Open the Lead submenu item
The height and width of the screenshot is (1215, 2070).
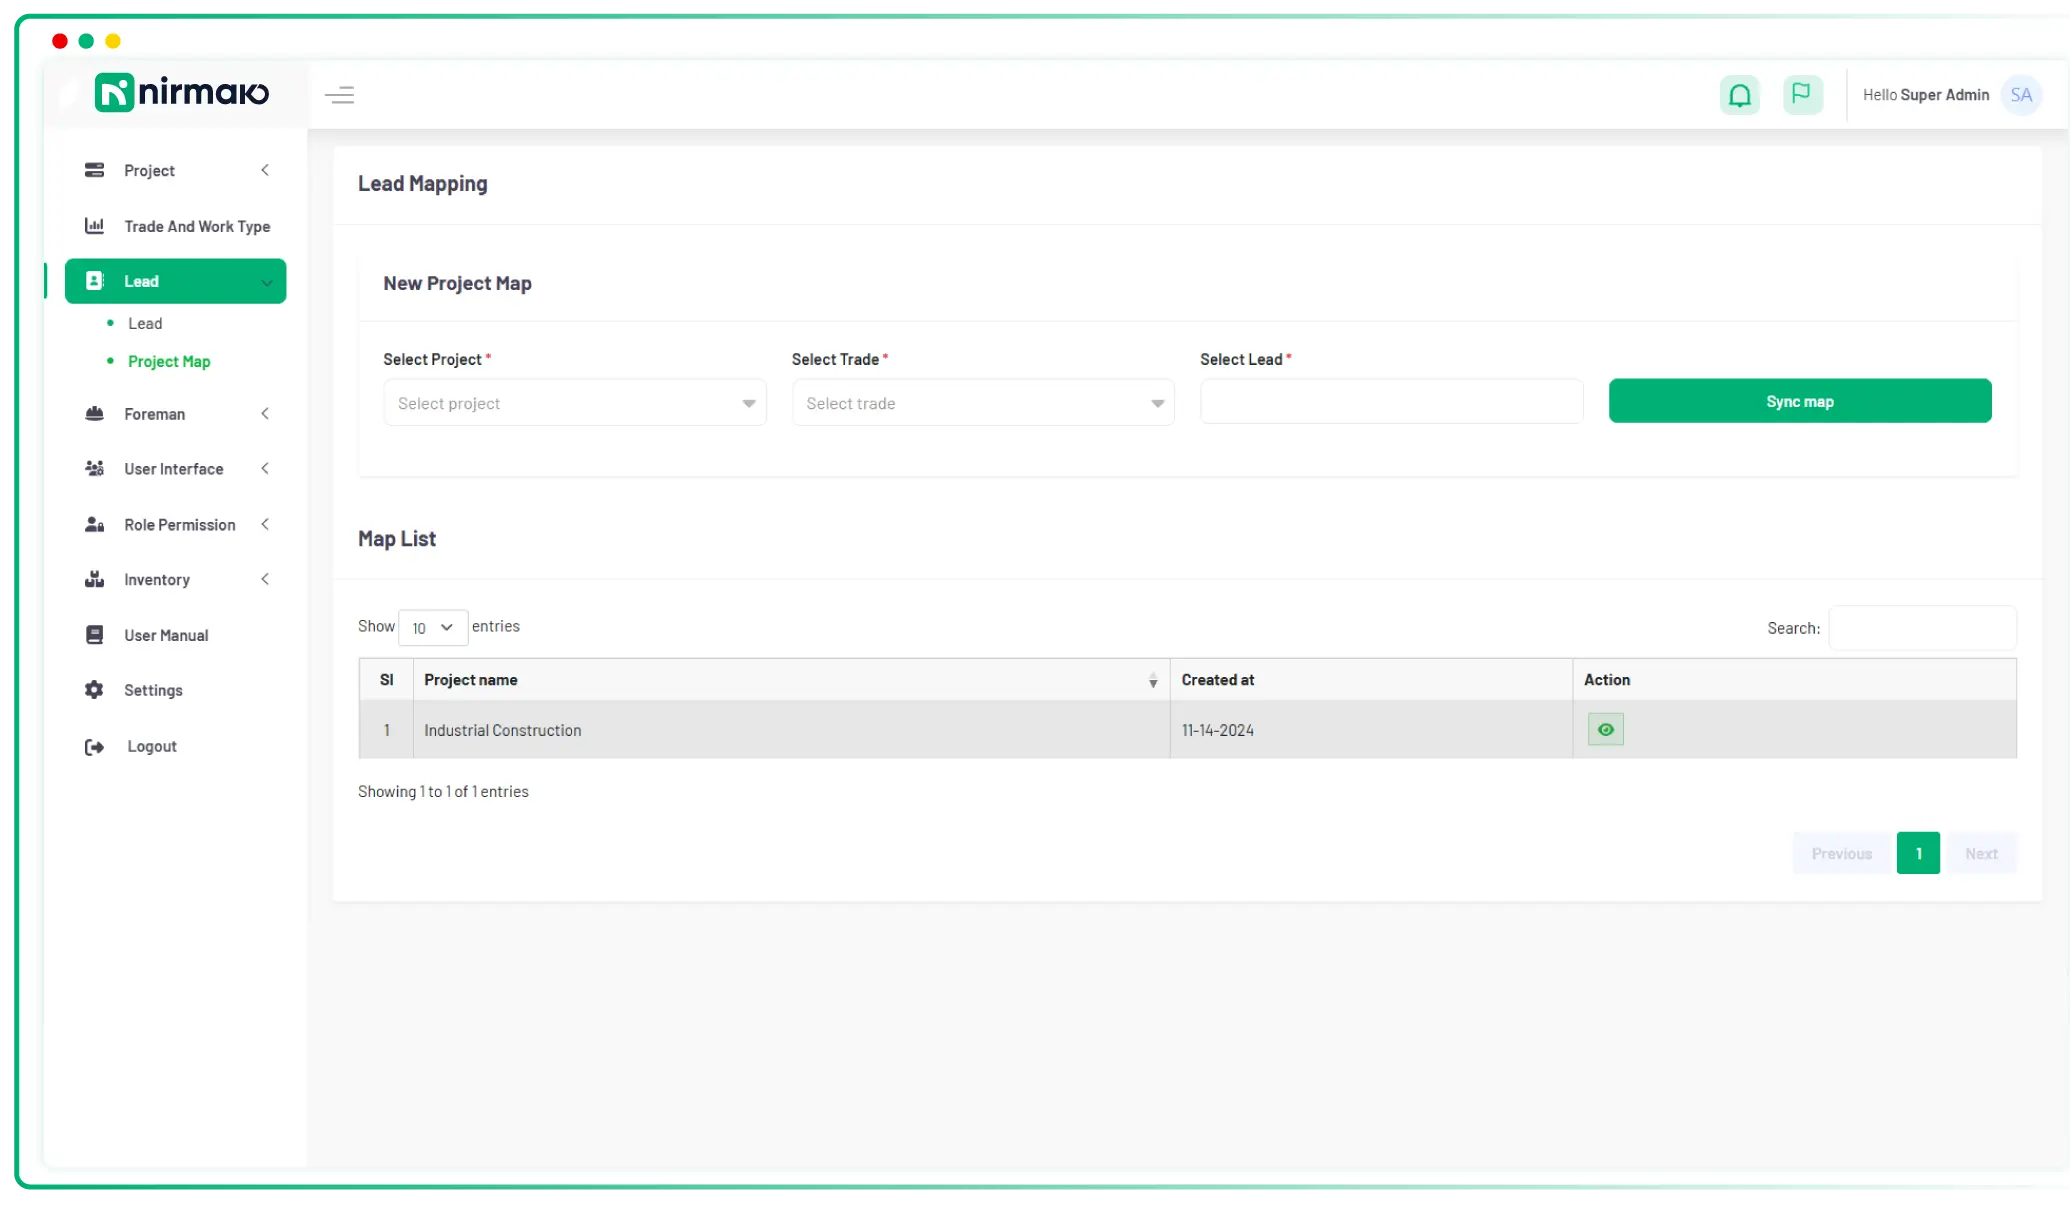[145, 324]
